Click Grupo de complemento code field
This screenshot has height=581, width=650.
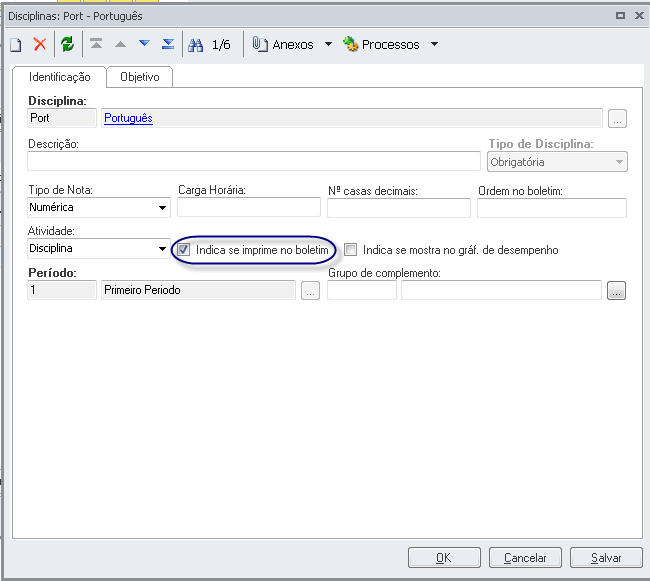click(x=362, y=290)
